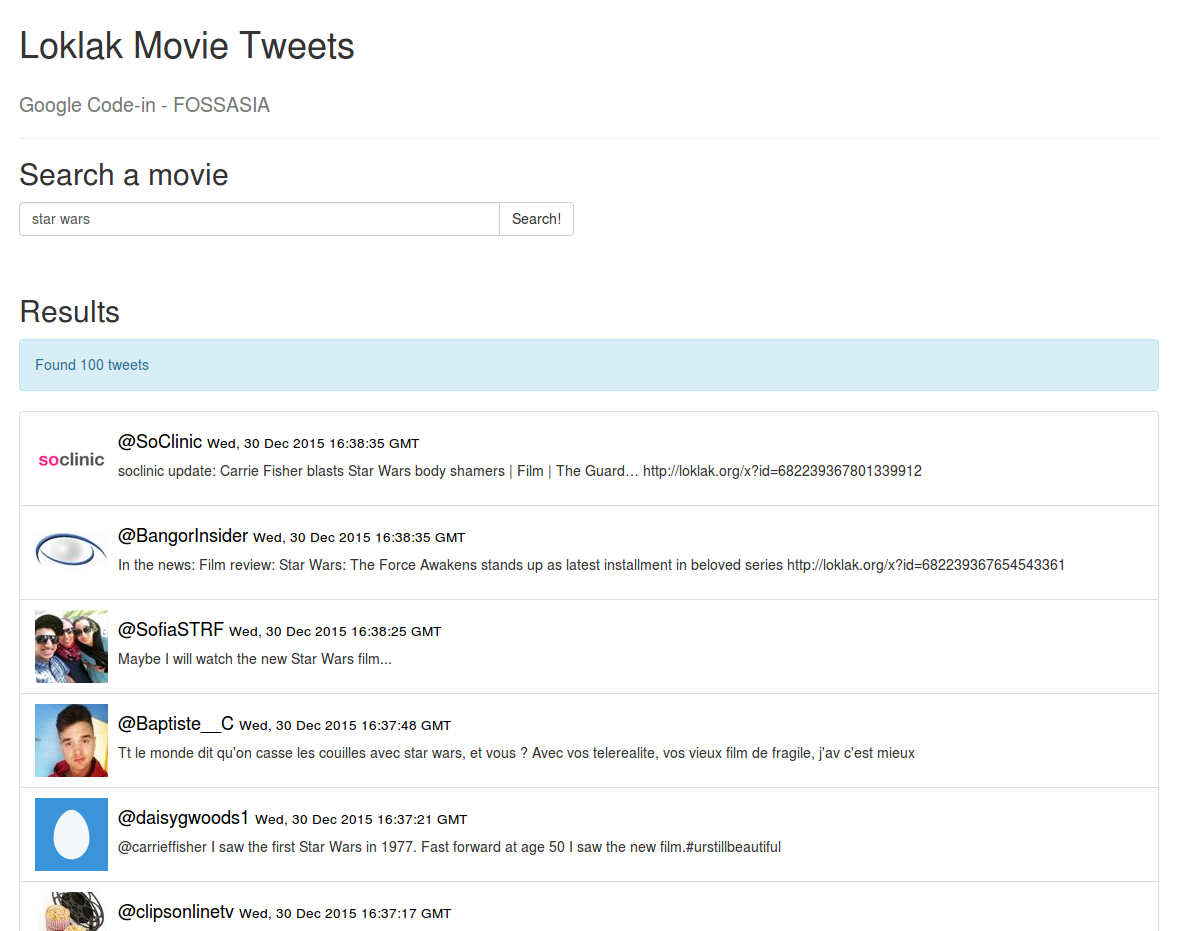Click the Search a movie heading
This screenshot has width=1194, height=931.
click(x=123, y=175)
